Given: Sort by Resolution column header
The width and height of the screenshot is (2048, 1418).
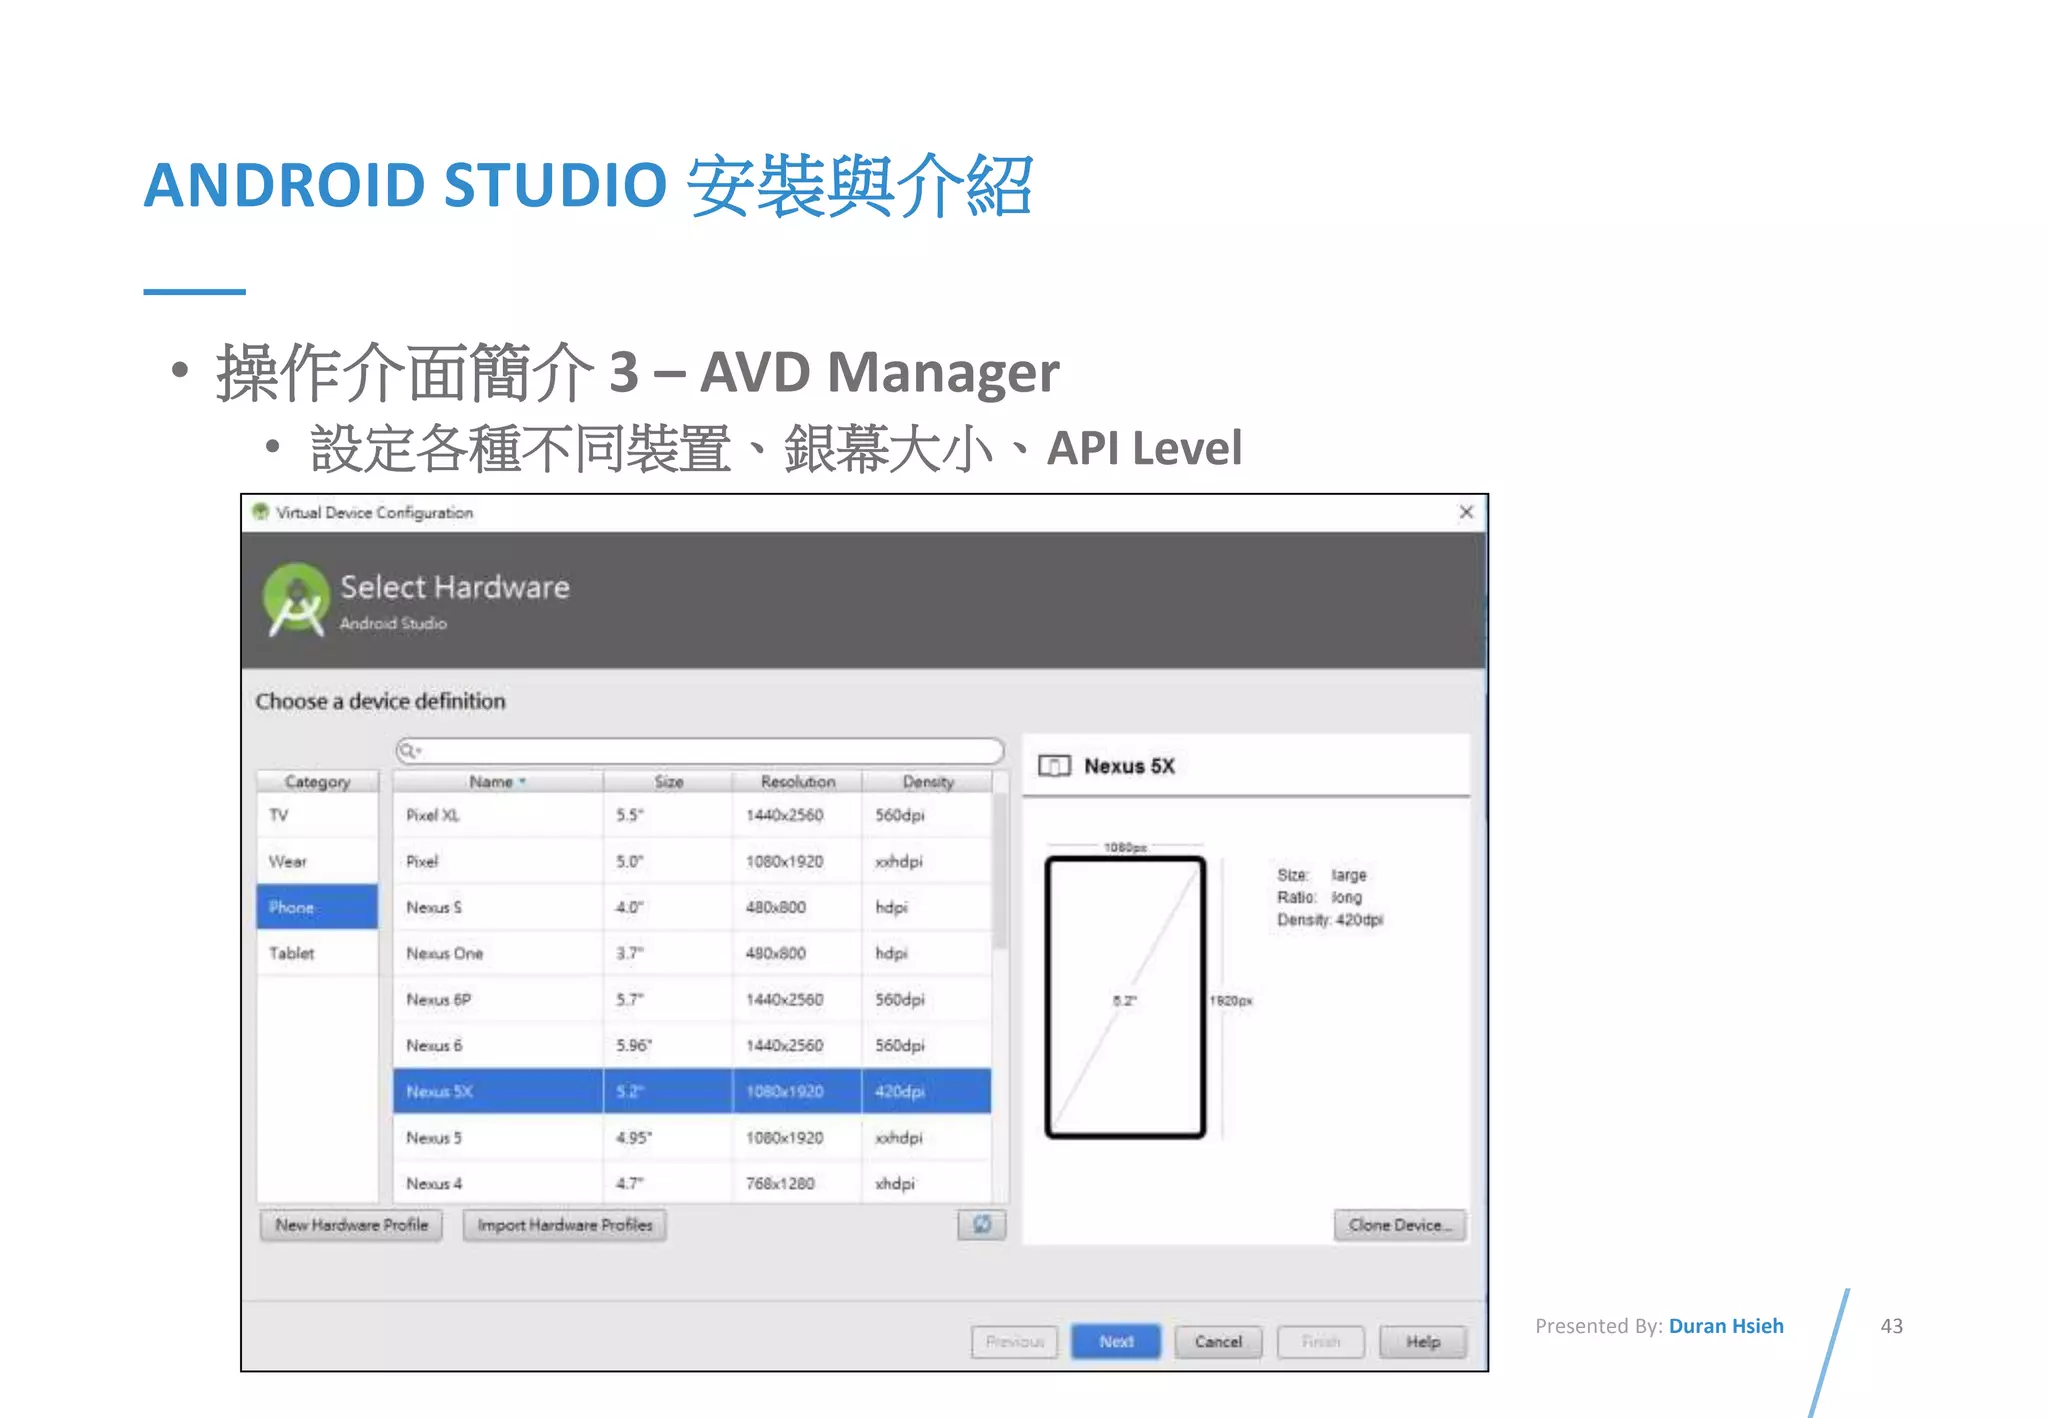Looking at the screenshot, I should (797, 781).
